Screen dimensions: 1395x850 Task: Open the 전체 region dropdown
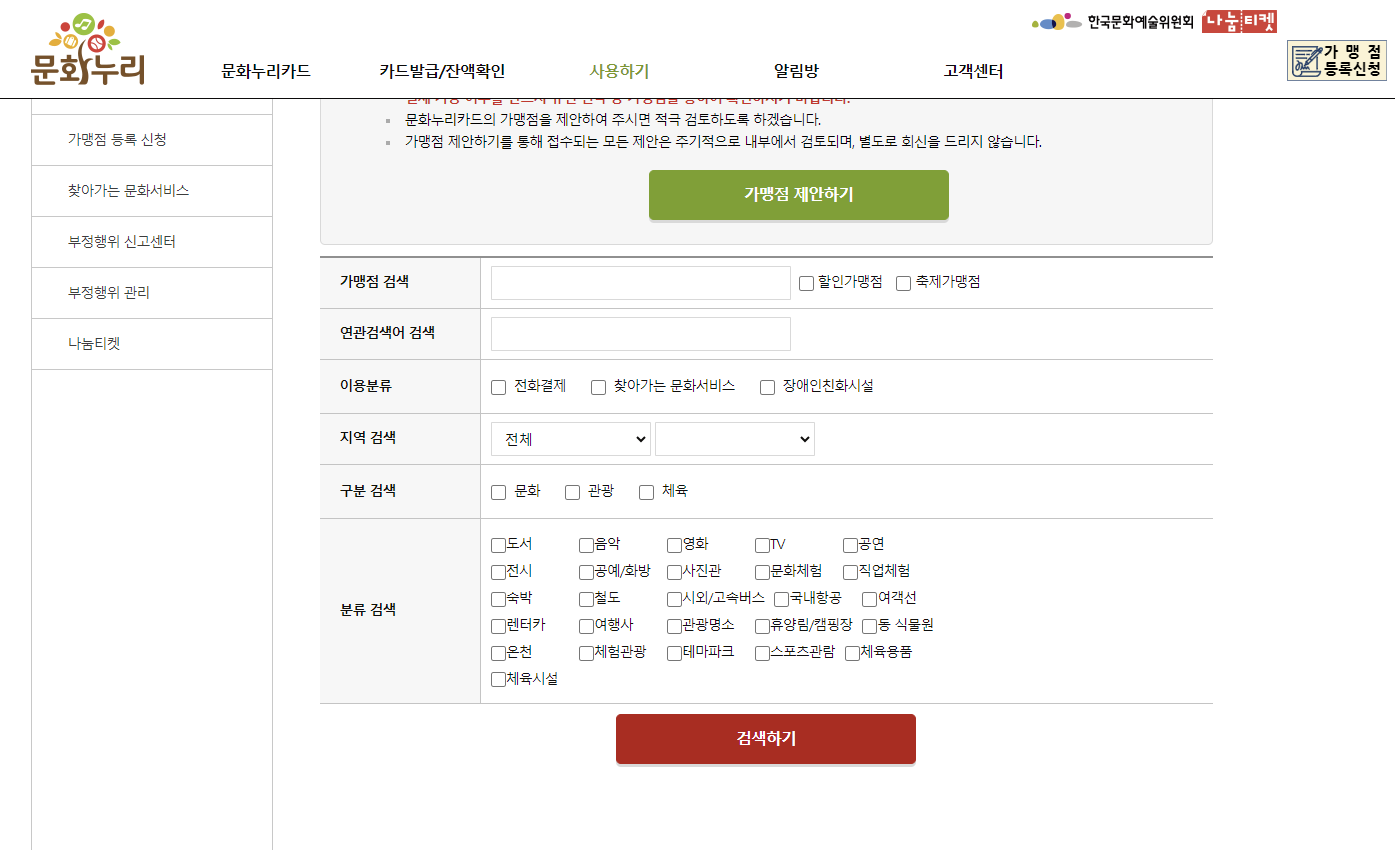[571, 439]
